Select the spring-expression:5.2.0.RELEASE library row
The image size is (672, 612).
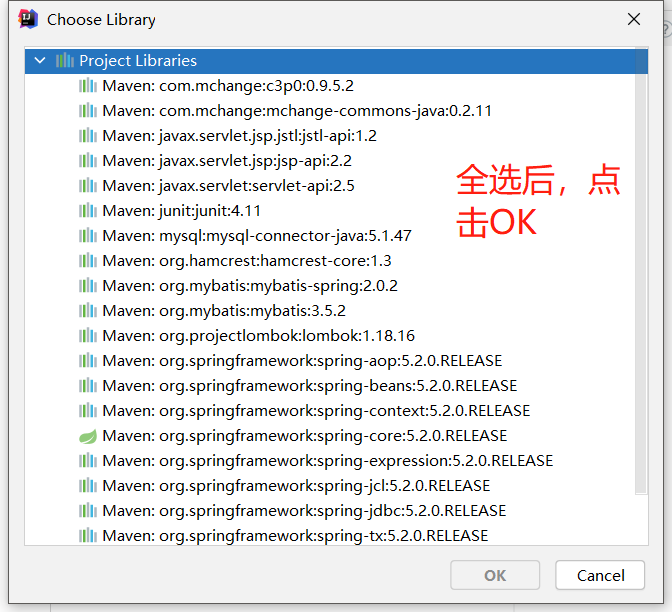click(x=327, y=461)
